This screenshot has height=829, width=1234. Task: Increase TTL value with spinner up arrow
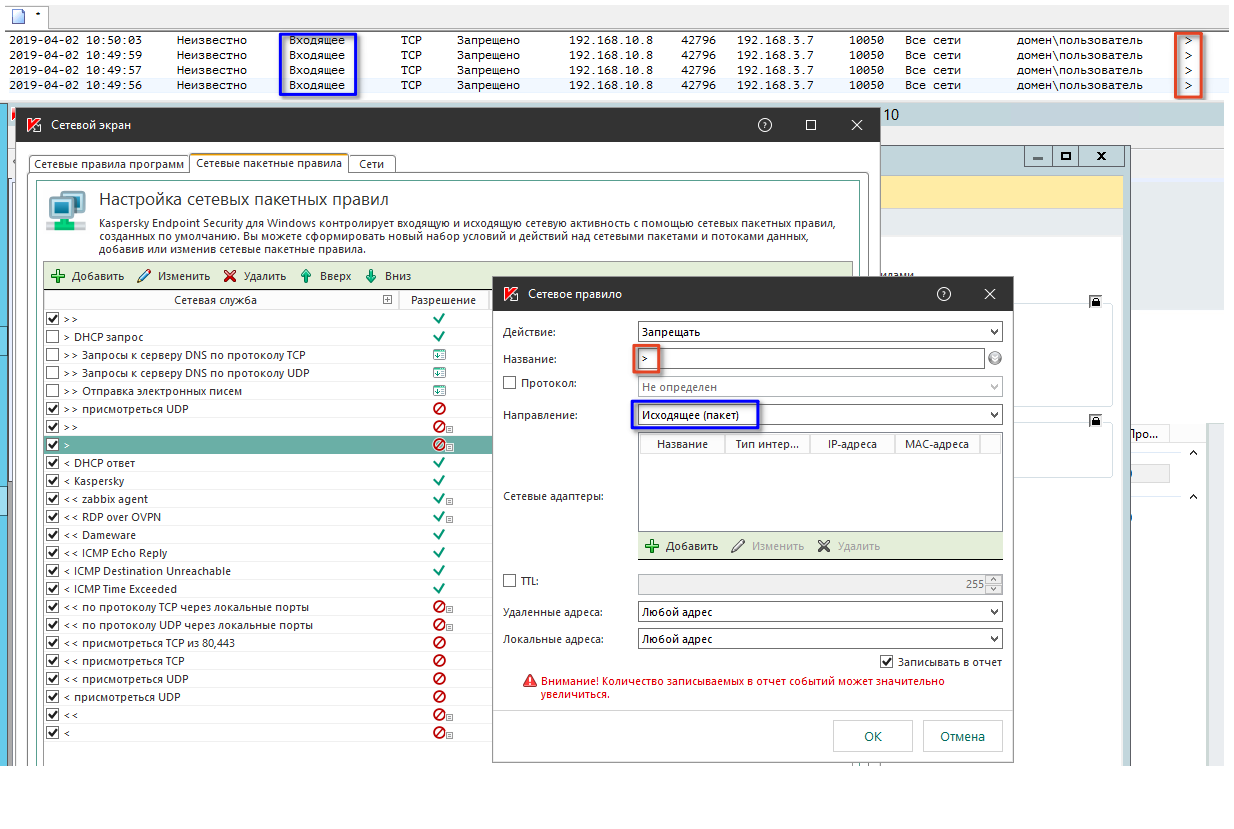click(x=992, y=579)
